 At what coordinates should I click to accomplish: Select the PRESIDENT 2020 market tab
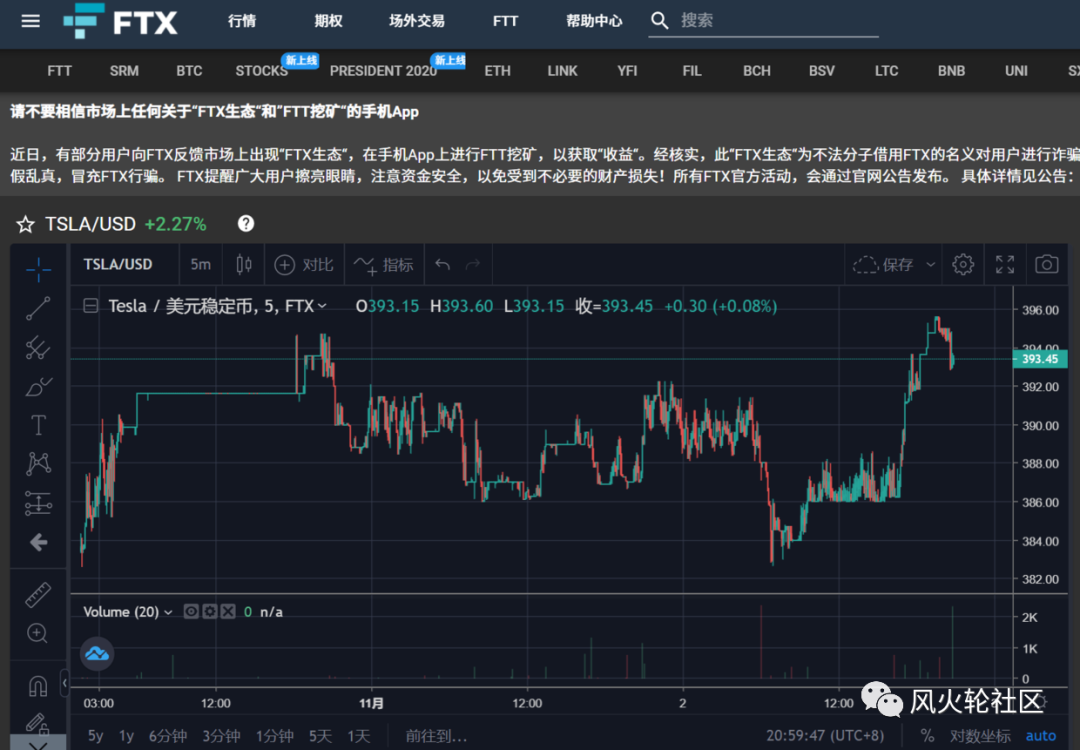tap(383, 71)
